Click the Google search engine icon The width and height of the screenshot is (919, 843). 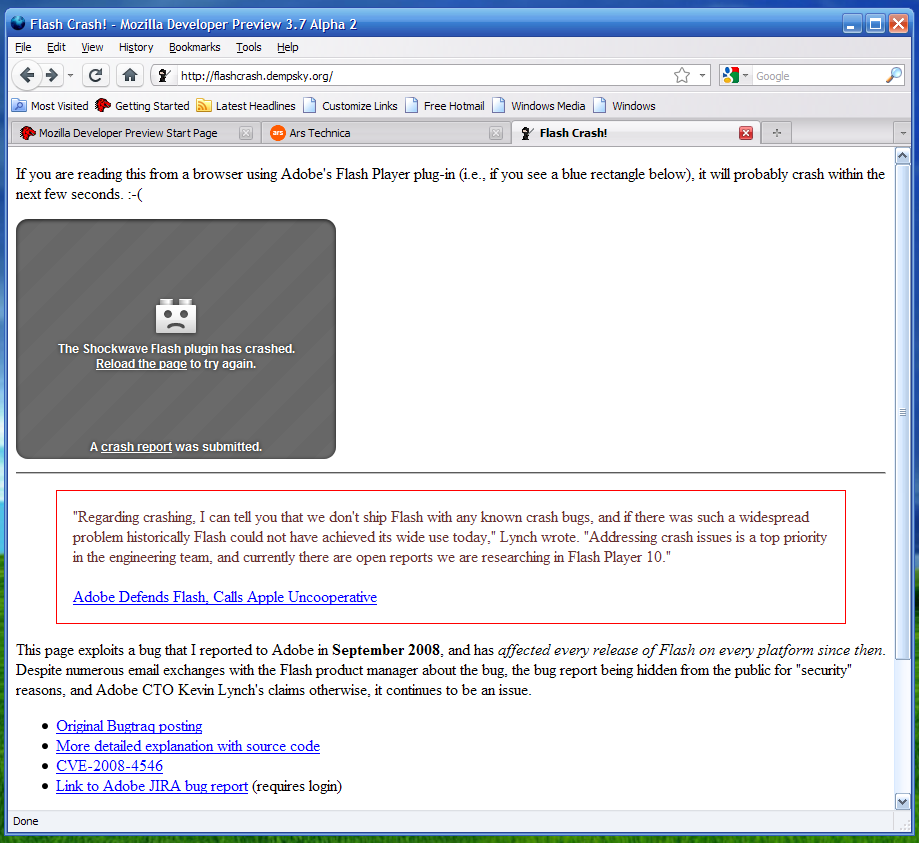(730, 76)
